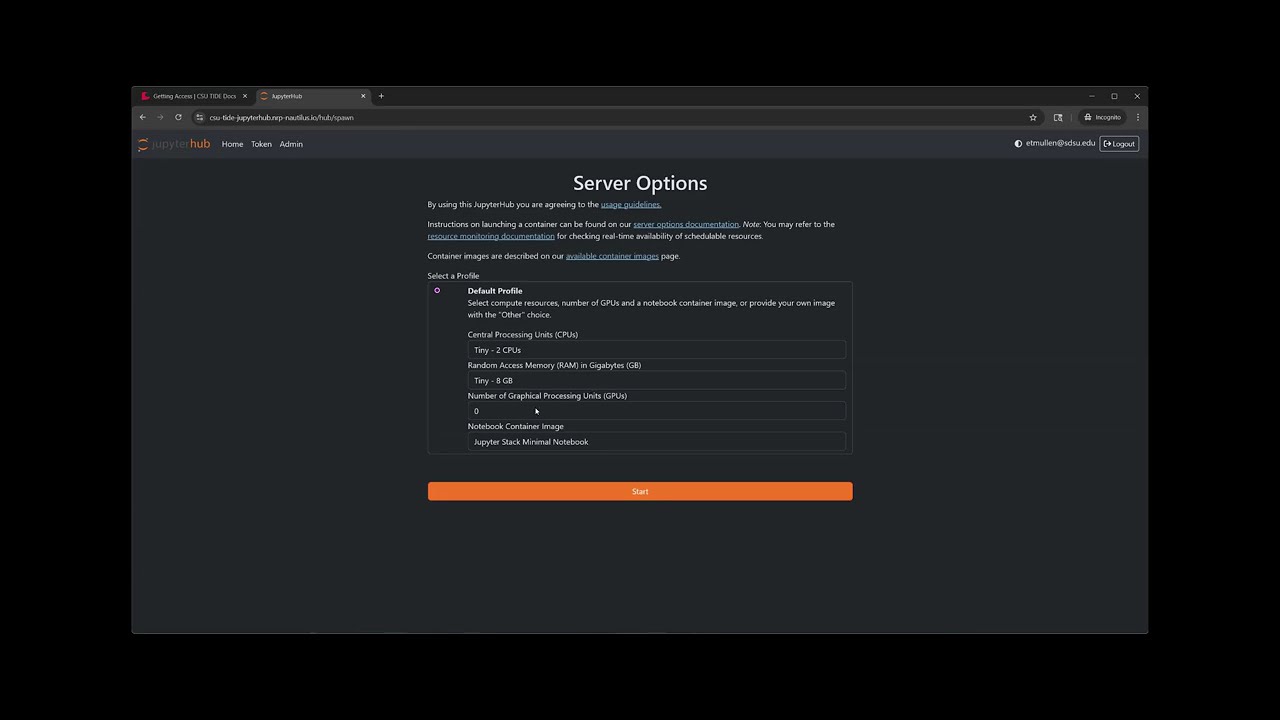Minimize the browser window
The width and height of the screenshot is (1280, 720).
point(1092,96)
